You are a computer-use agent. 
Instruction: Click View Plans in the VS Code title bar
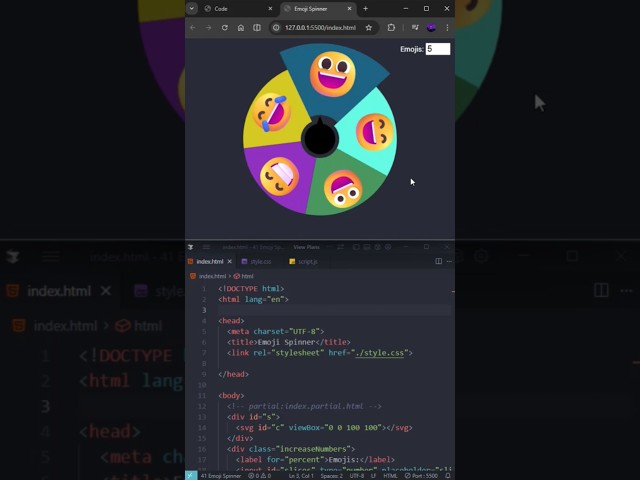click(307, 247)
